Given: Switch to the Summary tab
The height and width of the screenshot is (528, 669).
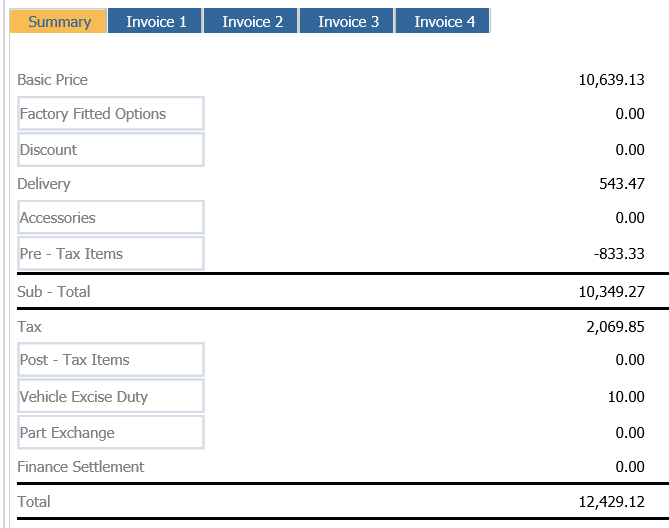Looking at the screenshot, I should tap(58, 21).
